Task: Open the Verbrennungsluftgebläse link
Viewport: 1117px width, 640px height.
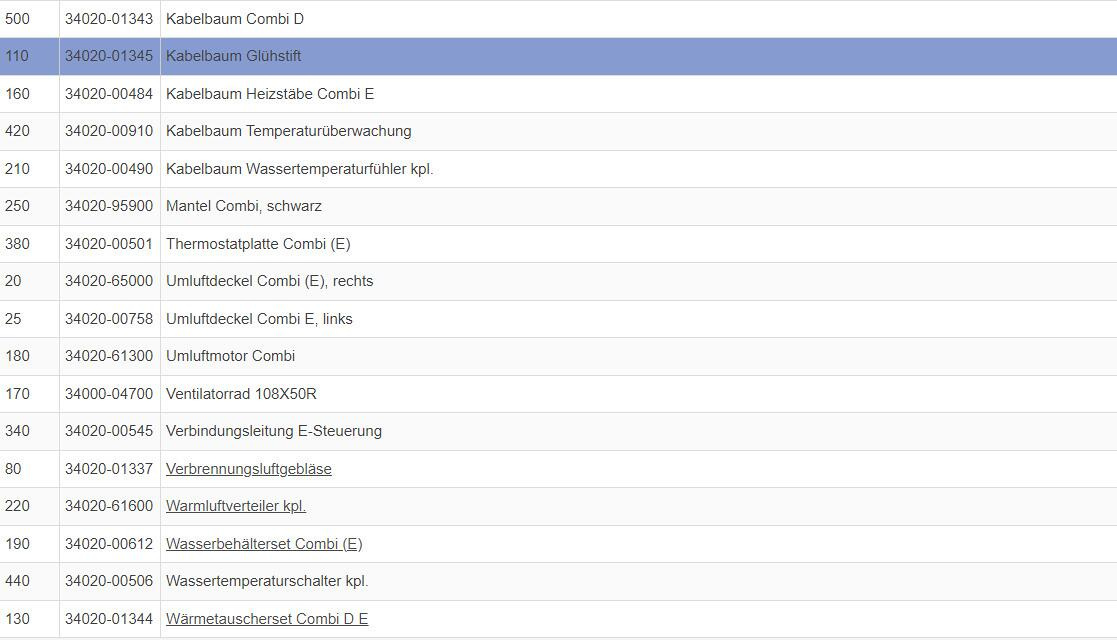Action: (248, 469)
